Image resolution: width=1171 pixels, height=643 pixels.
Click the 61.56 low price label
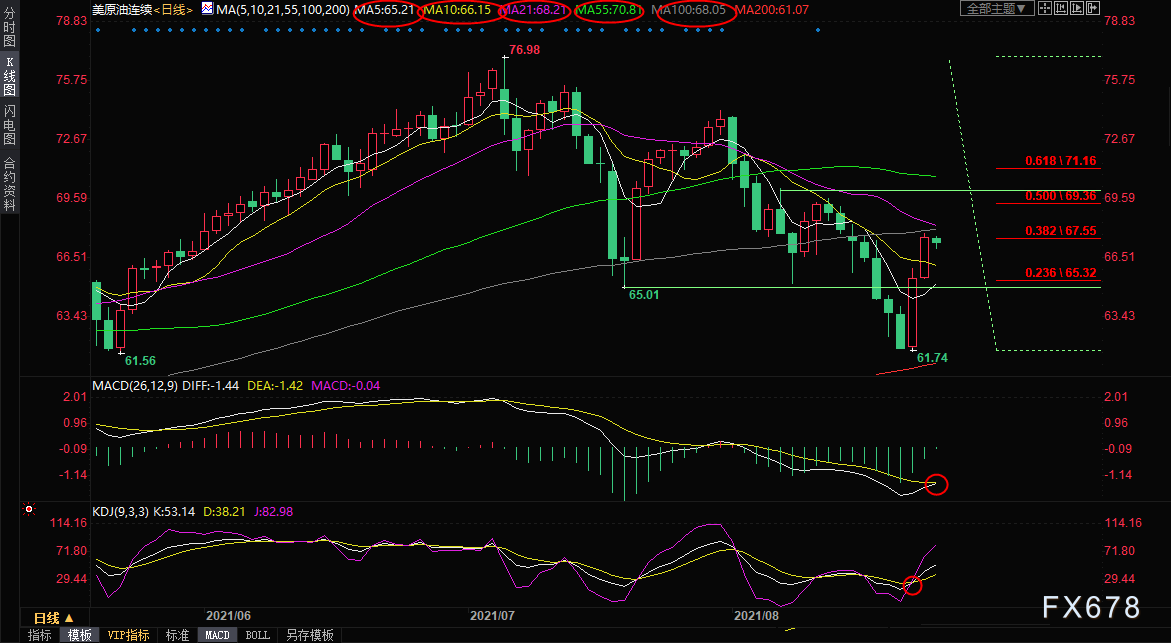(140, 361)
